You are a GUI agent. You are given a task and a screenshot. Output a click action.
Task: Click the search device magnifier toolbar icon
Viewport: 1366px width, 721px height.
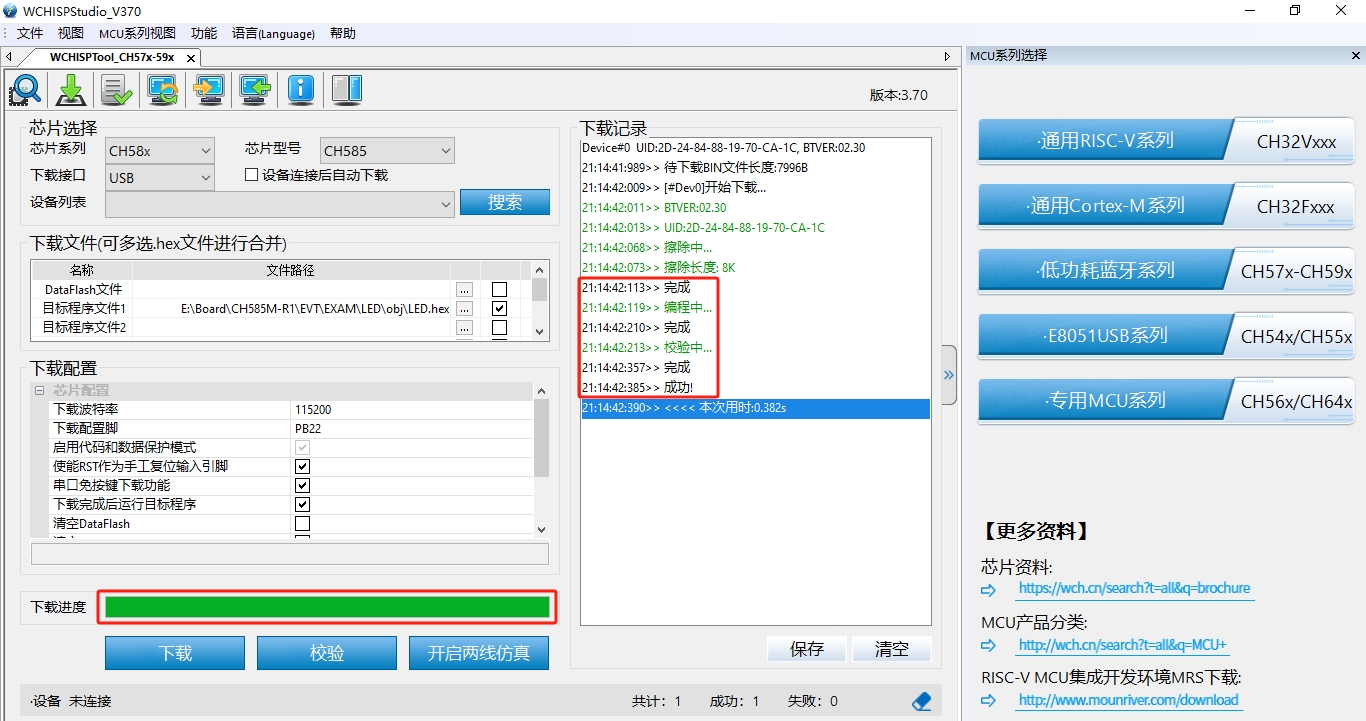click(25, 90)
